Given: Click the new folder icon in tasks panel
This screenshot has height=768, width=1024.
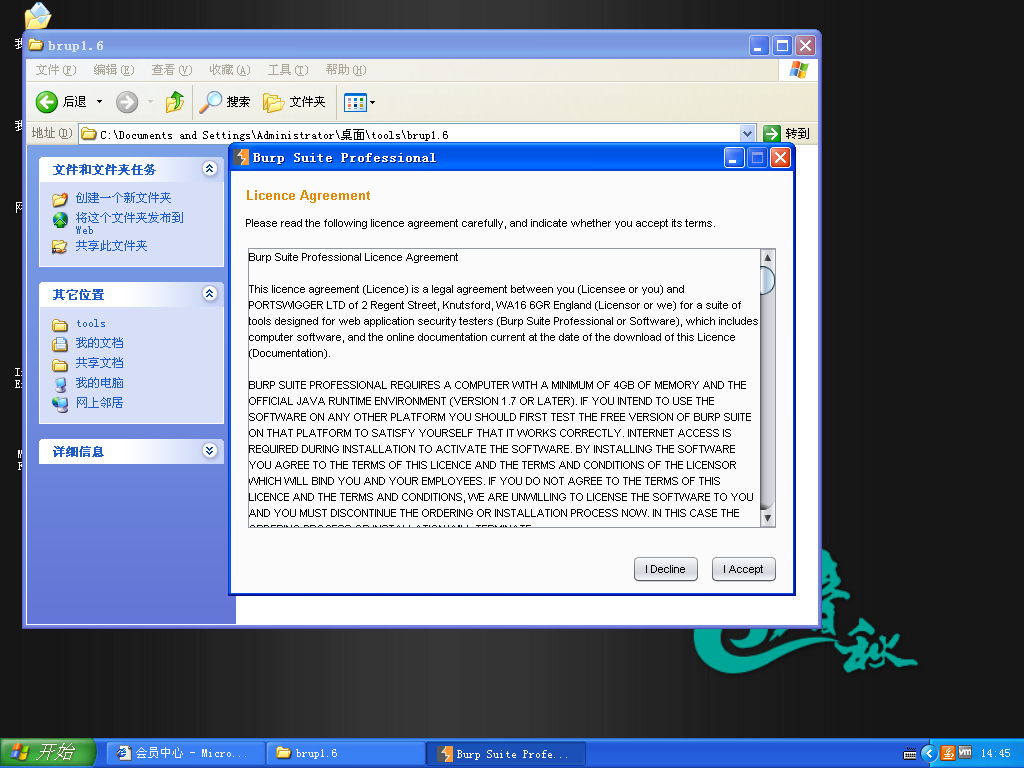Looking at the screenshot, I should 60,199.
